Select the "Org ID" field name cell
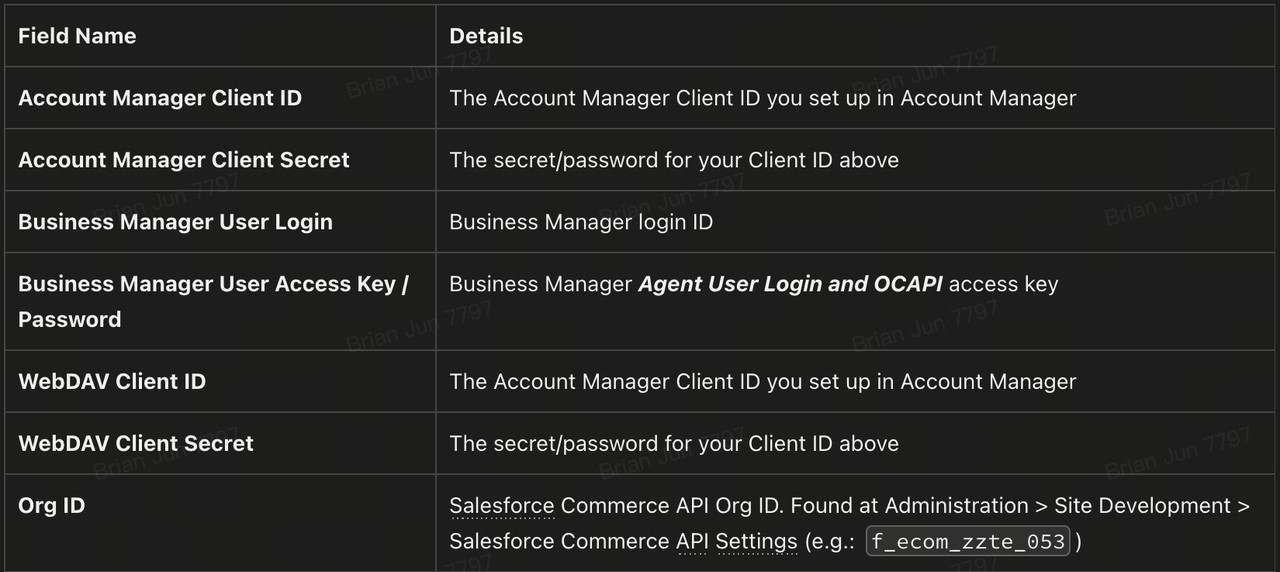Viewport: 1280px width, 572px height. (x=52, y=506)
